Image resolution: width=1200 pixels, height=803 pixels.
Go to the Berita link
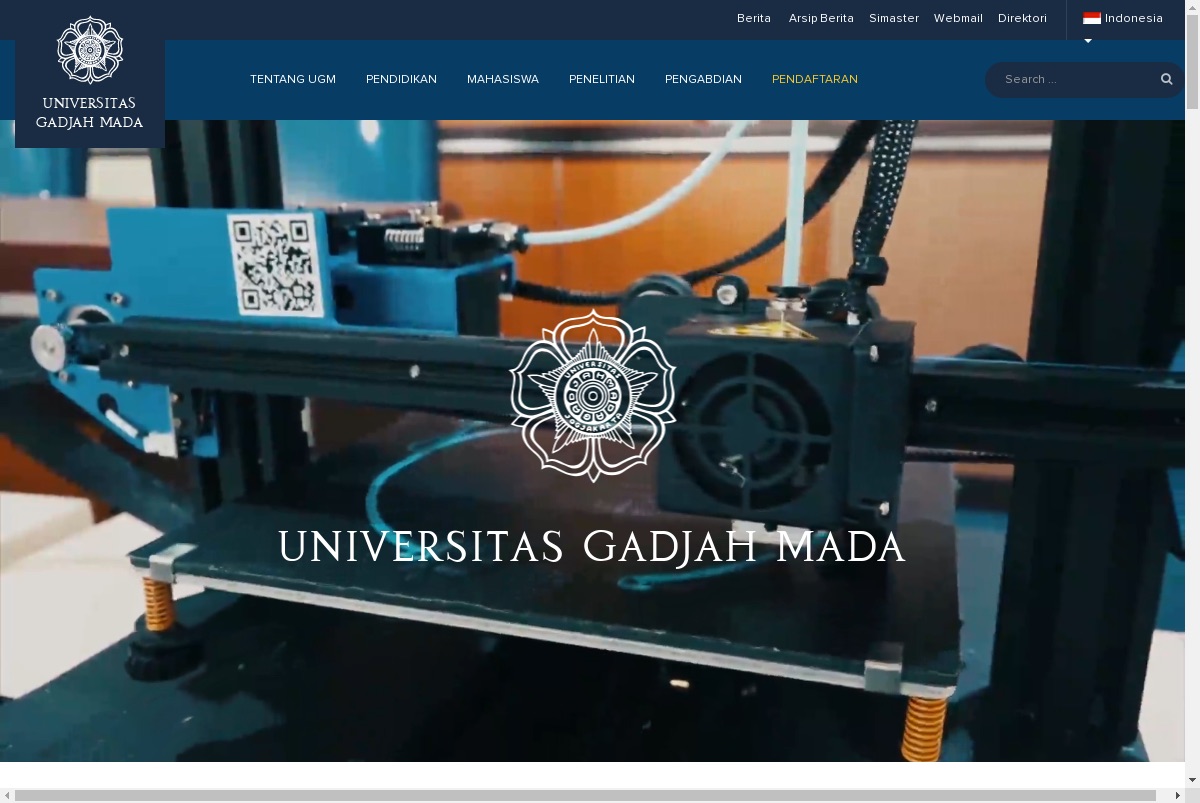tap(754, 18)
